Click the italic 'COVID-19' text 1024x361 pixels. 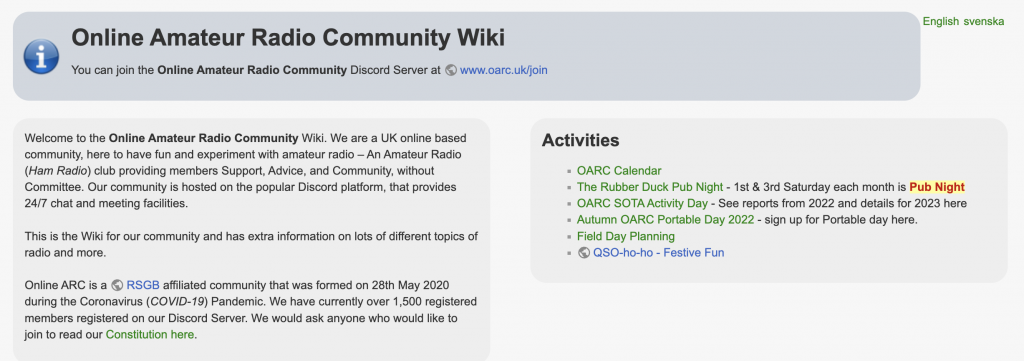(178, 302)
